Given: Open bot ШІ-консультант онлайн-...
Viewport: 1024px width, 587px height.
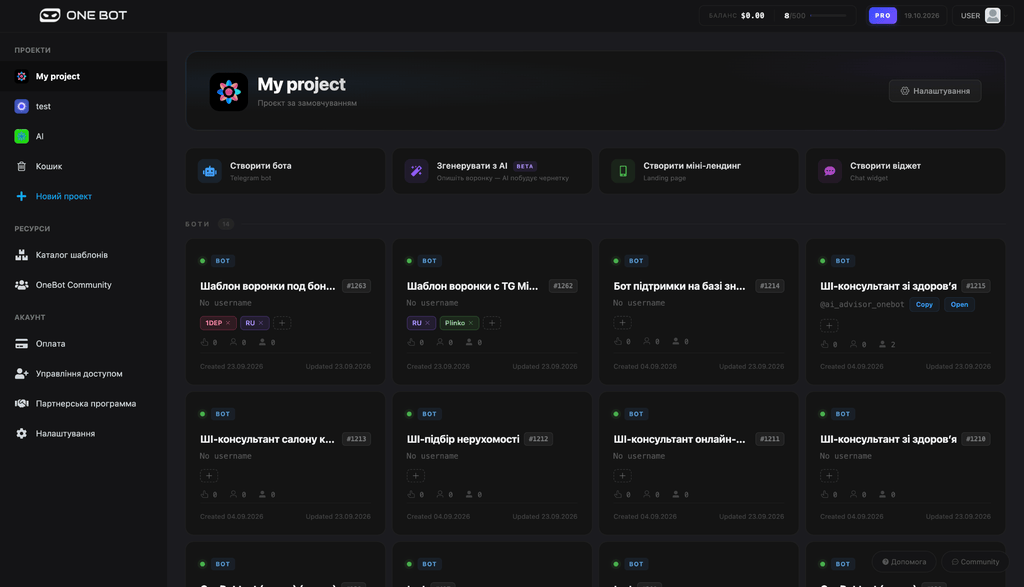Looking at the screenshot, I should coord(679,439).
